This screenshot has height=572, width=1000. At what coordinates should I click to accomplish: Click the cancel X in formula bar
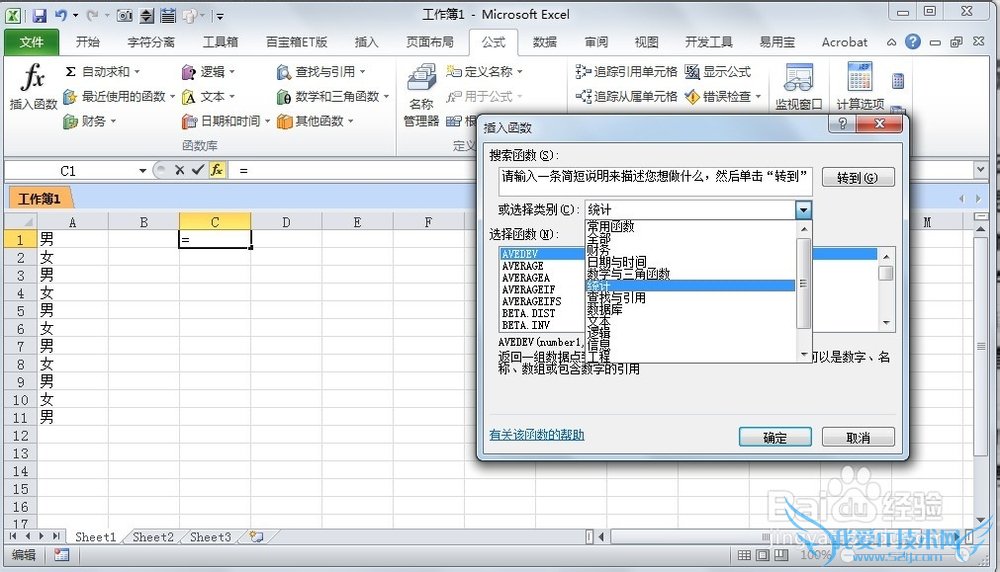coord(180,170)
